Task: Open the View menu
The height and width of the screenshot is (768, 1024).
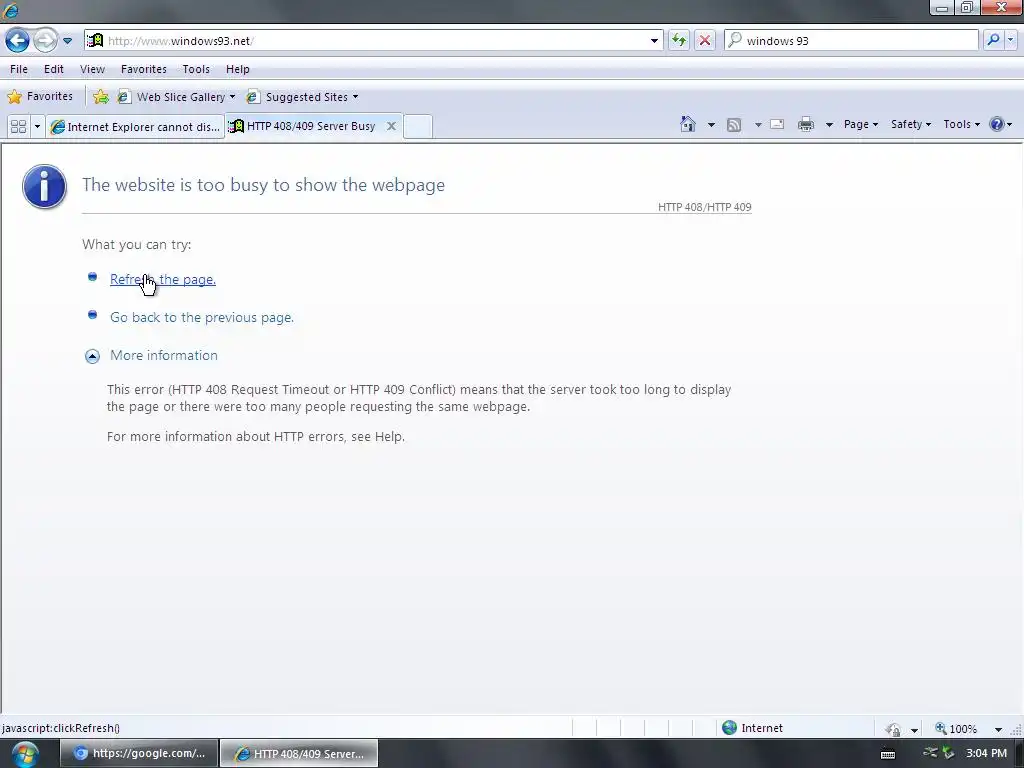Action: point(92,69)
